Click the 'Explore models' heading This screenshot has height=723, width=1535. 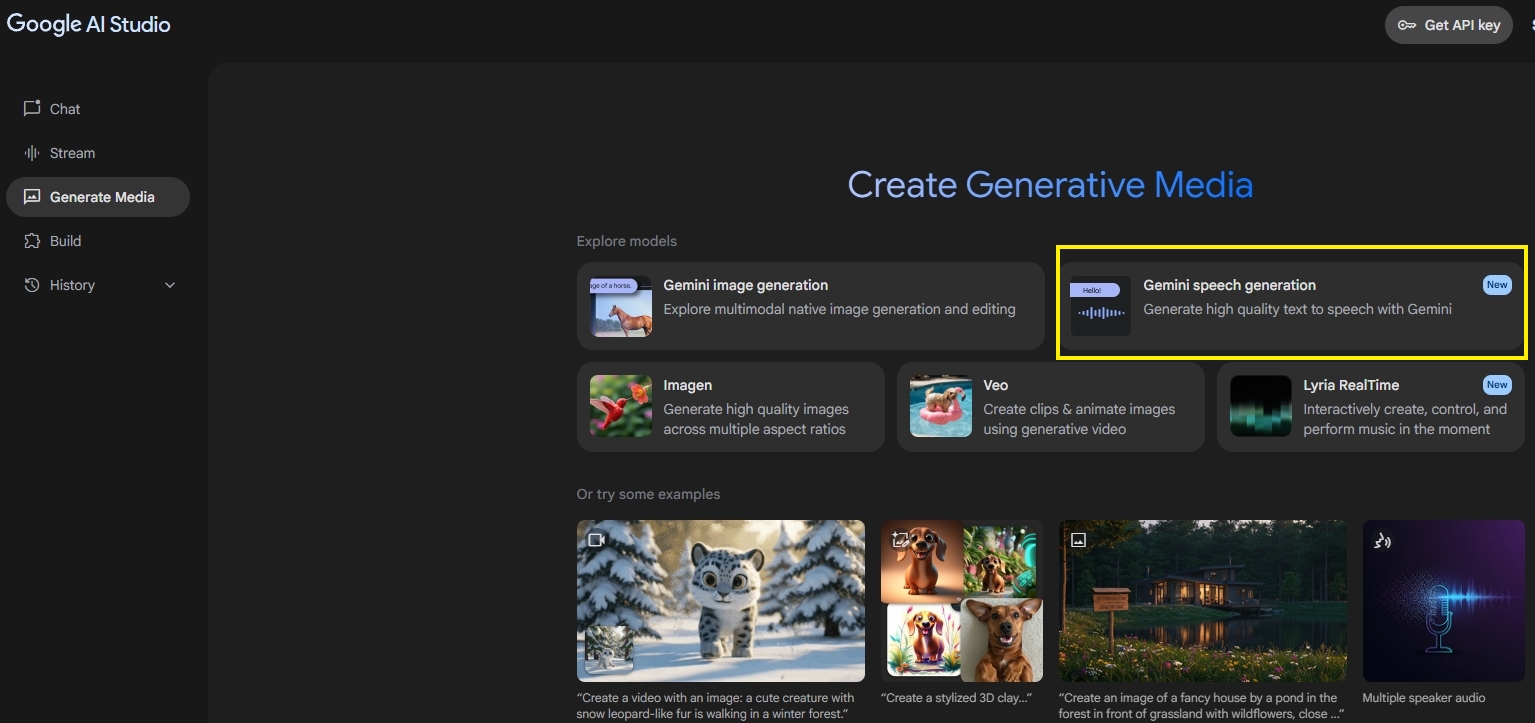[627, 241]
